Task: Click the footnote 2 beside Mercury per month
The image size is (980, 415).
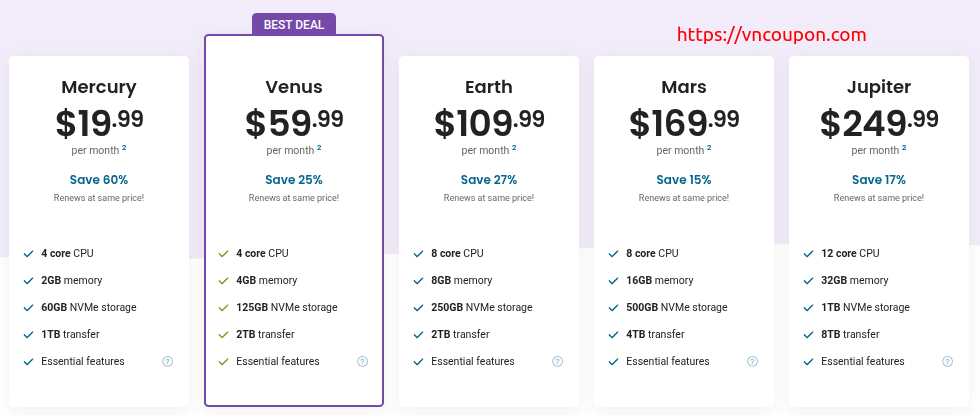Action: coord(124,148)
